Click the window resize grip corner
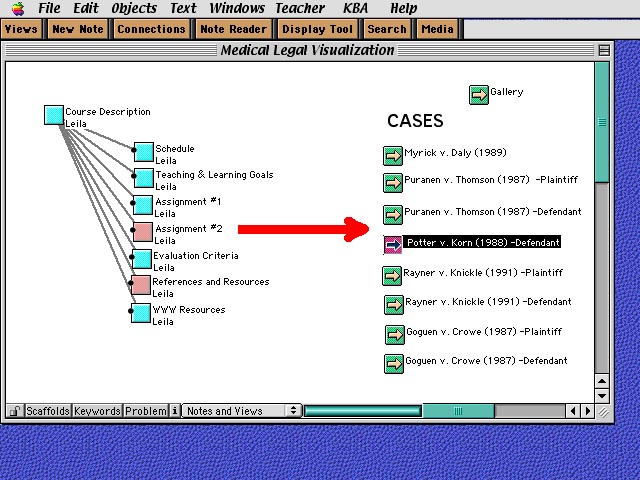640x480 pixels. (603, 411)
